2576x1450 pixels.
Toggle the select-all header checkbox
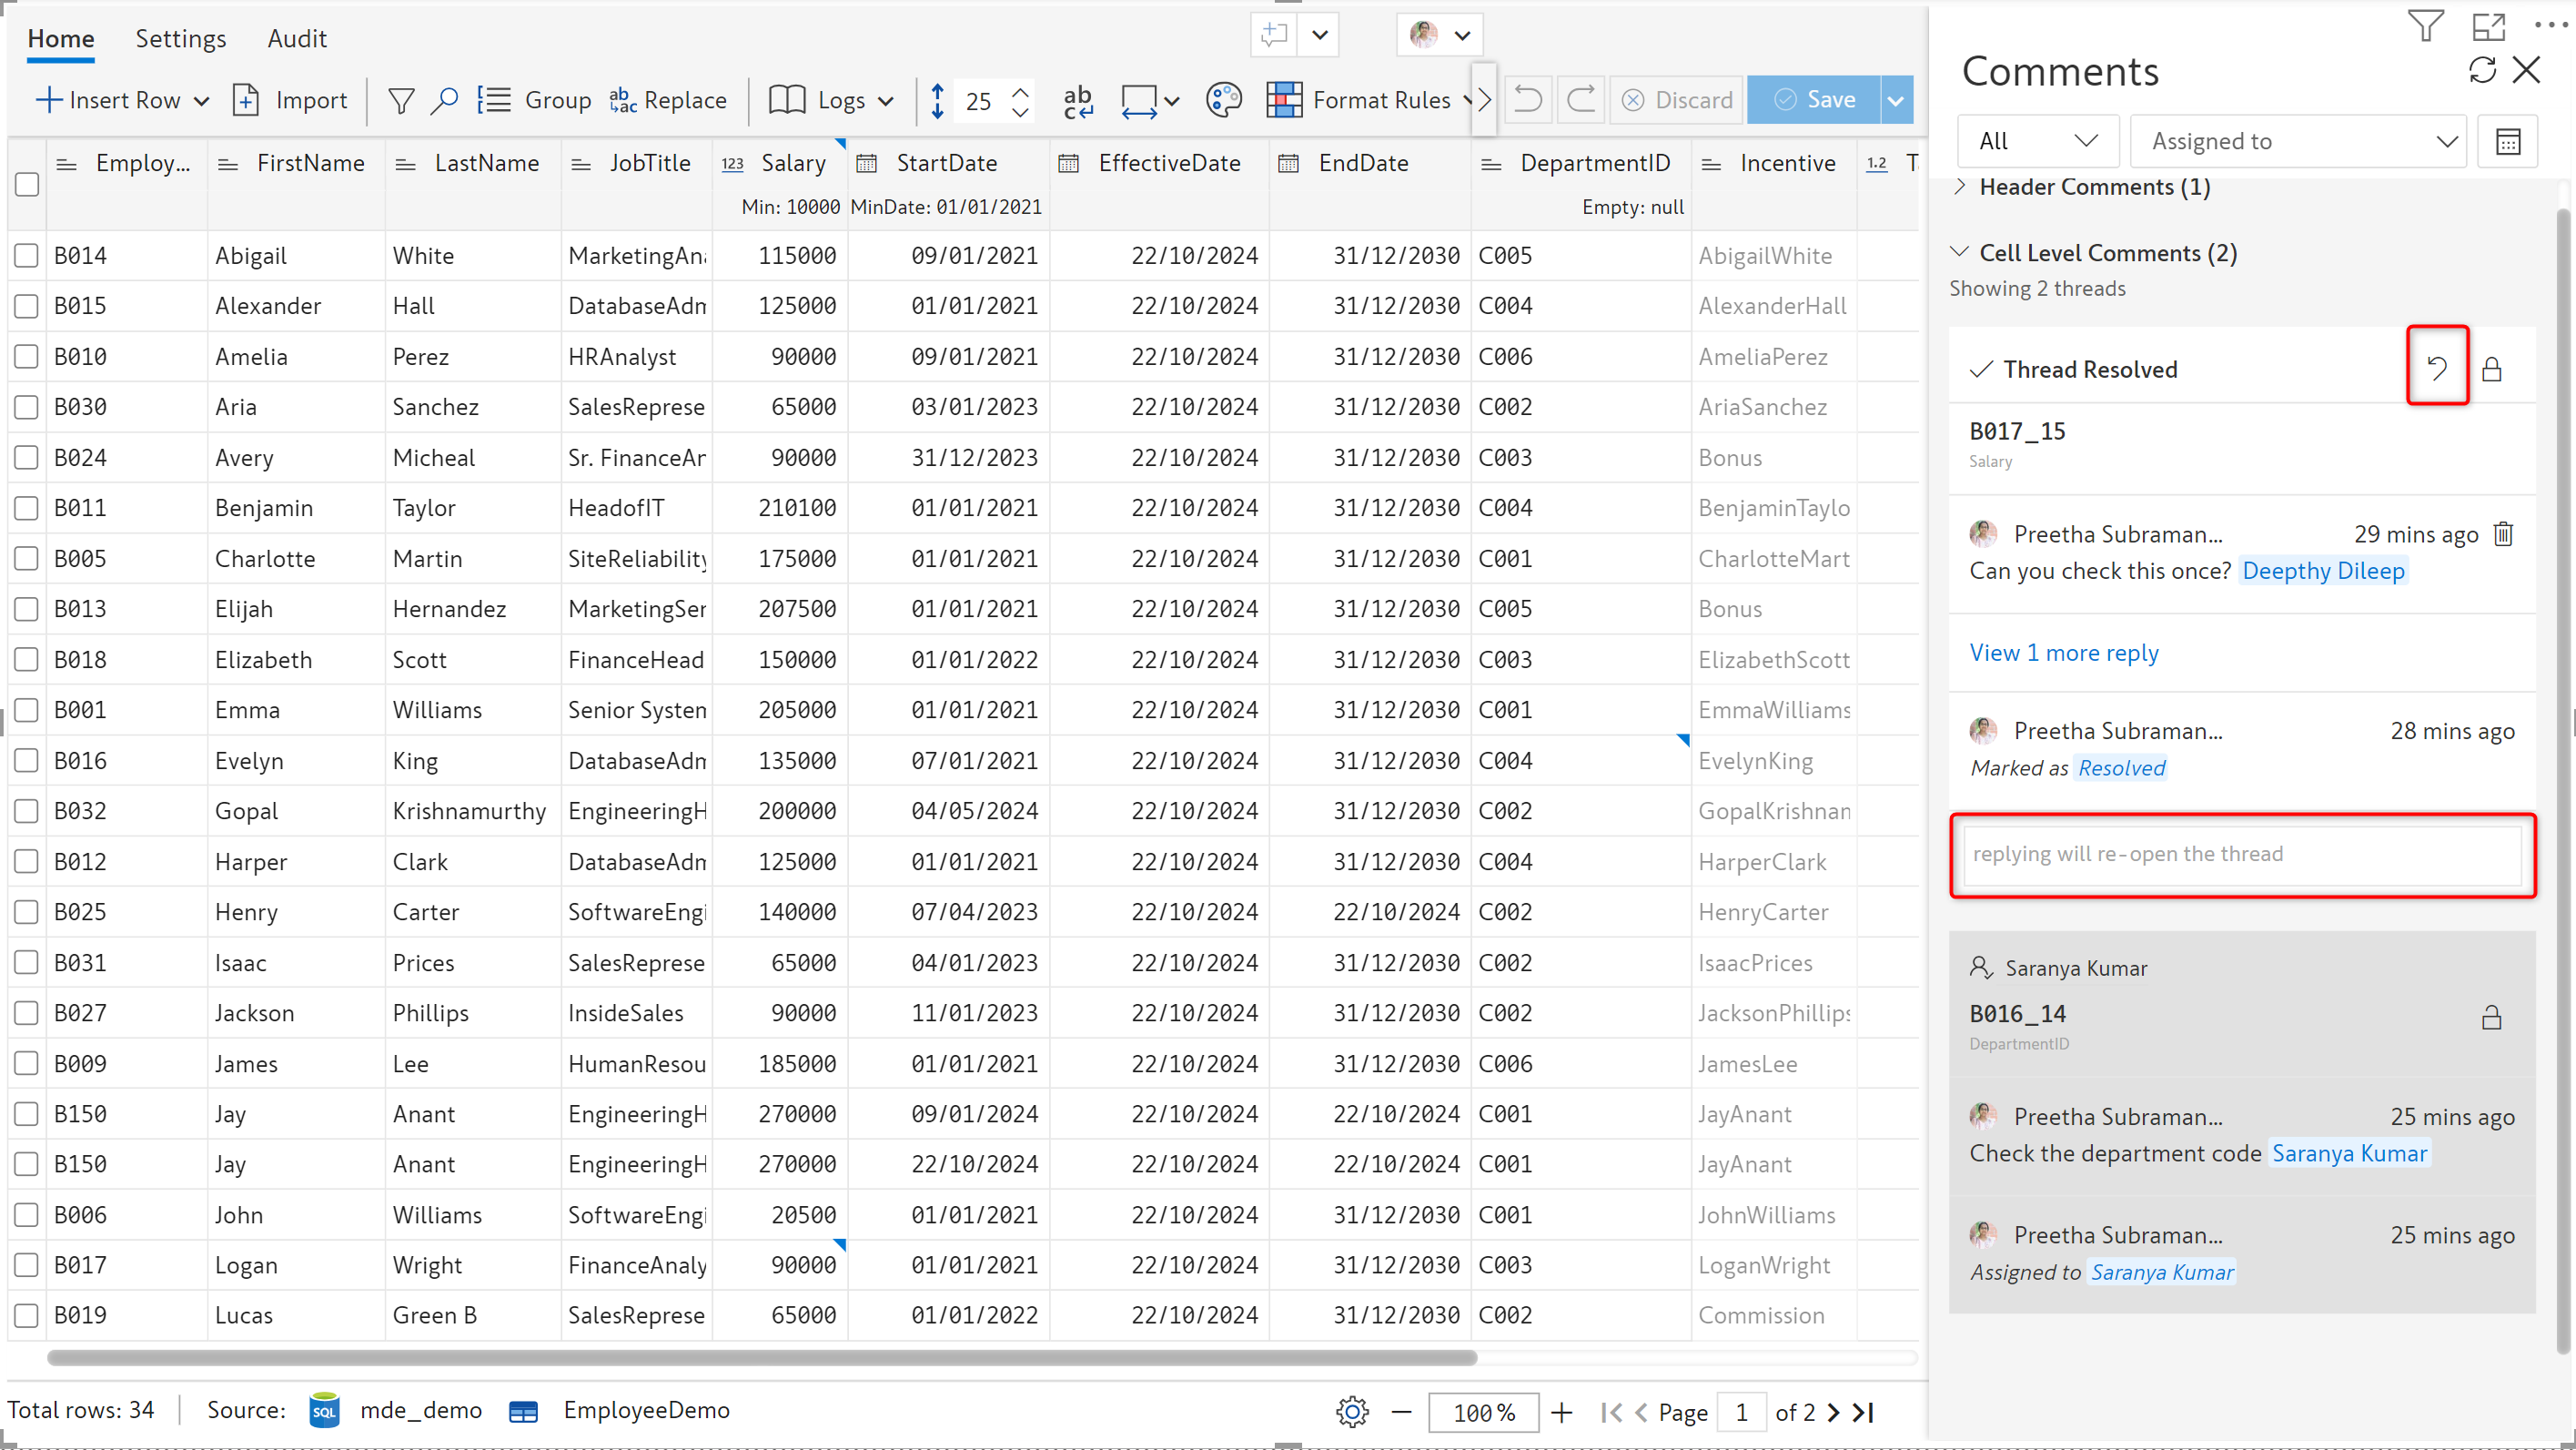pos(27,184)
